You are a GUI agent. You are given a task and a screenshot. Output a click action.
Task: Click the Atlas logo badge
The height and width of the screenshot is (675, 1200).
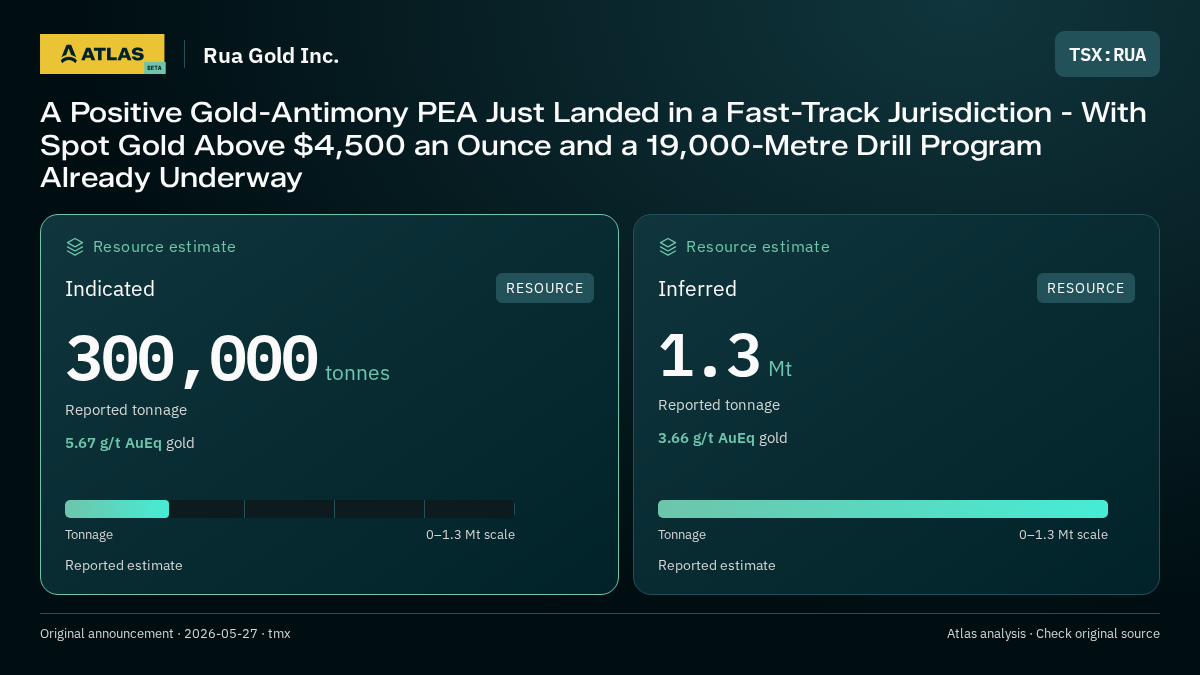pos(102,54)
